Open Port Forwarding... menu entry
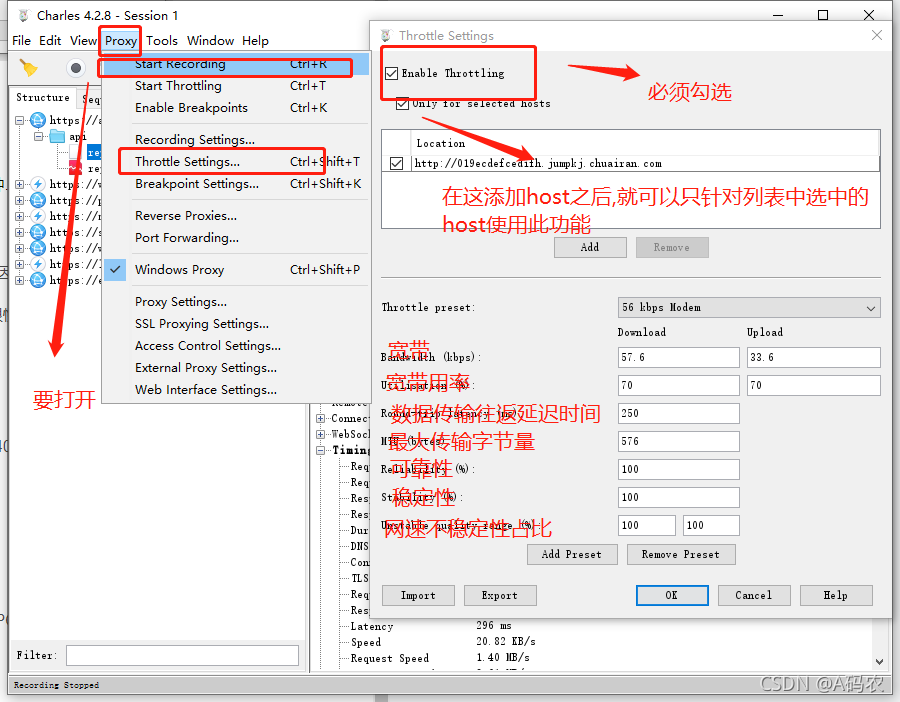The width and height of the screenshot is (900, 702). pos(235,238)
